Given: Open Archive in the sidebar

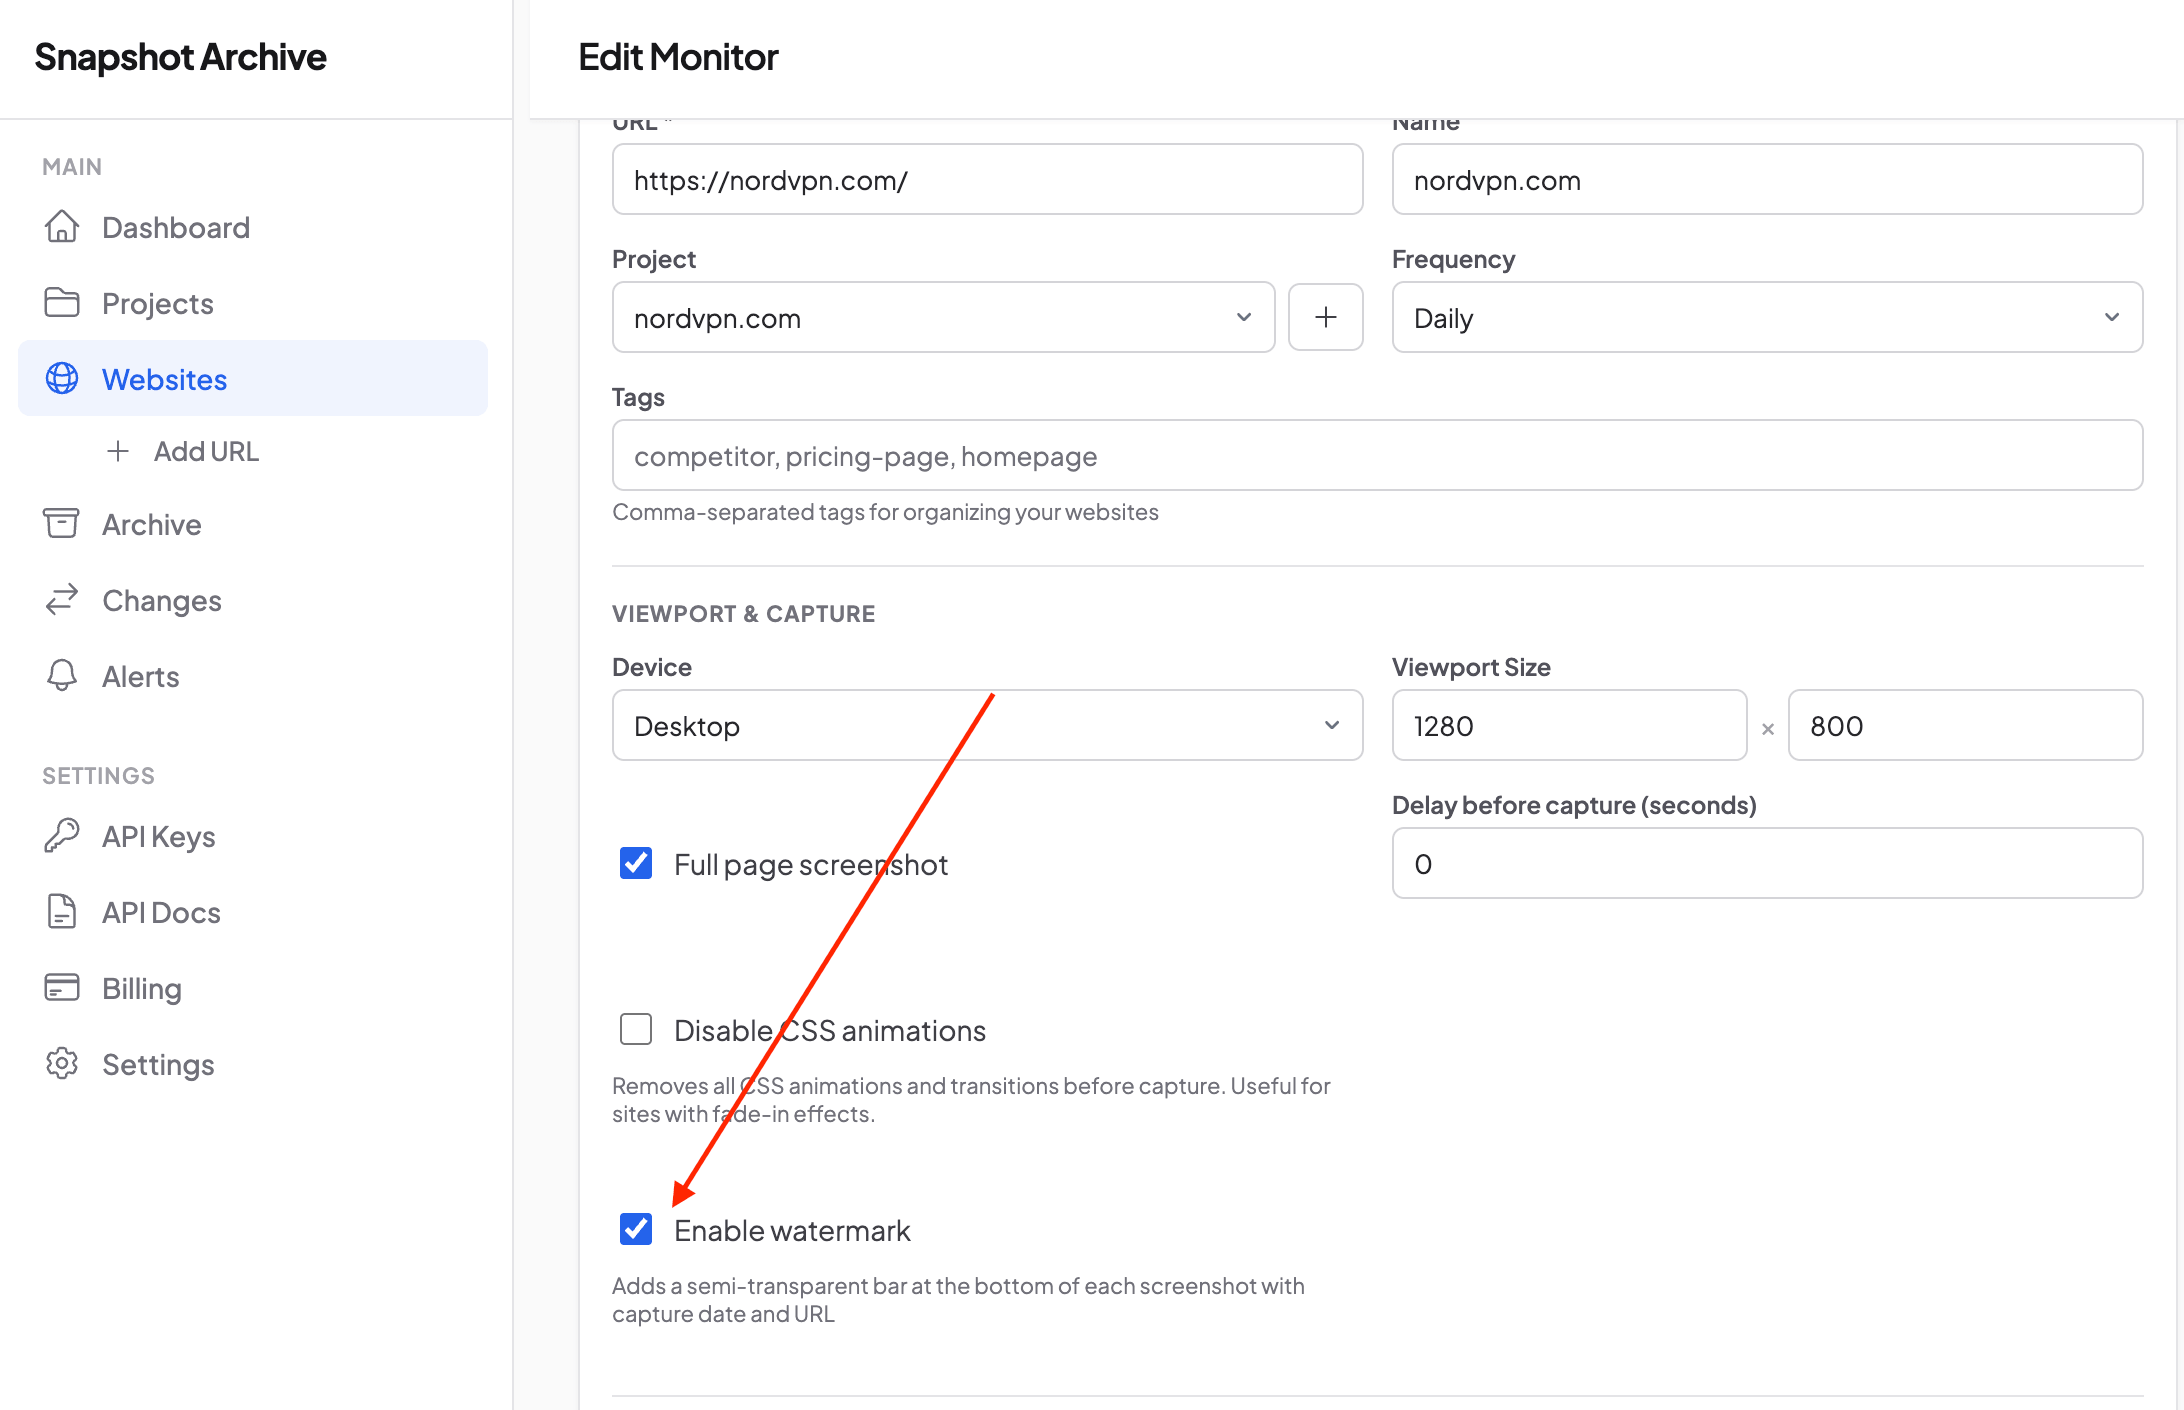Looking at the screenshot, I should [x=253, y=524].
